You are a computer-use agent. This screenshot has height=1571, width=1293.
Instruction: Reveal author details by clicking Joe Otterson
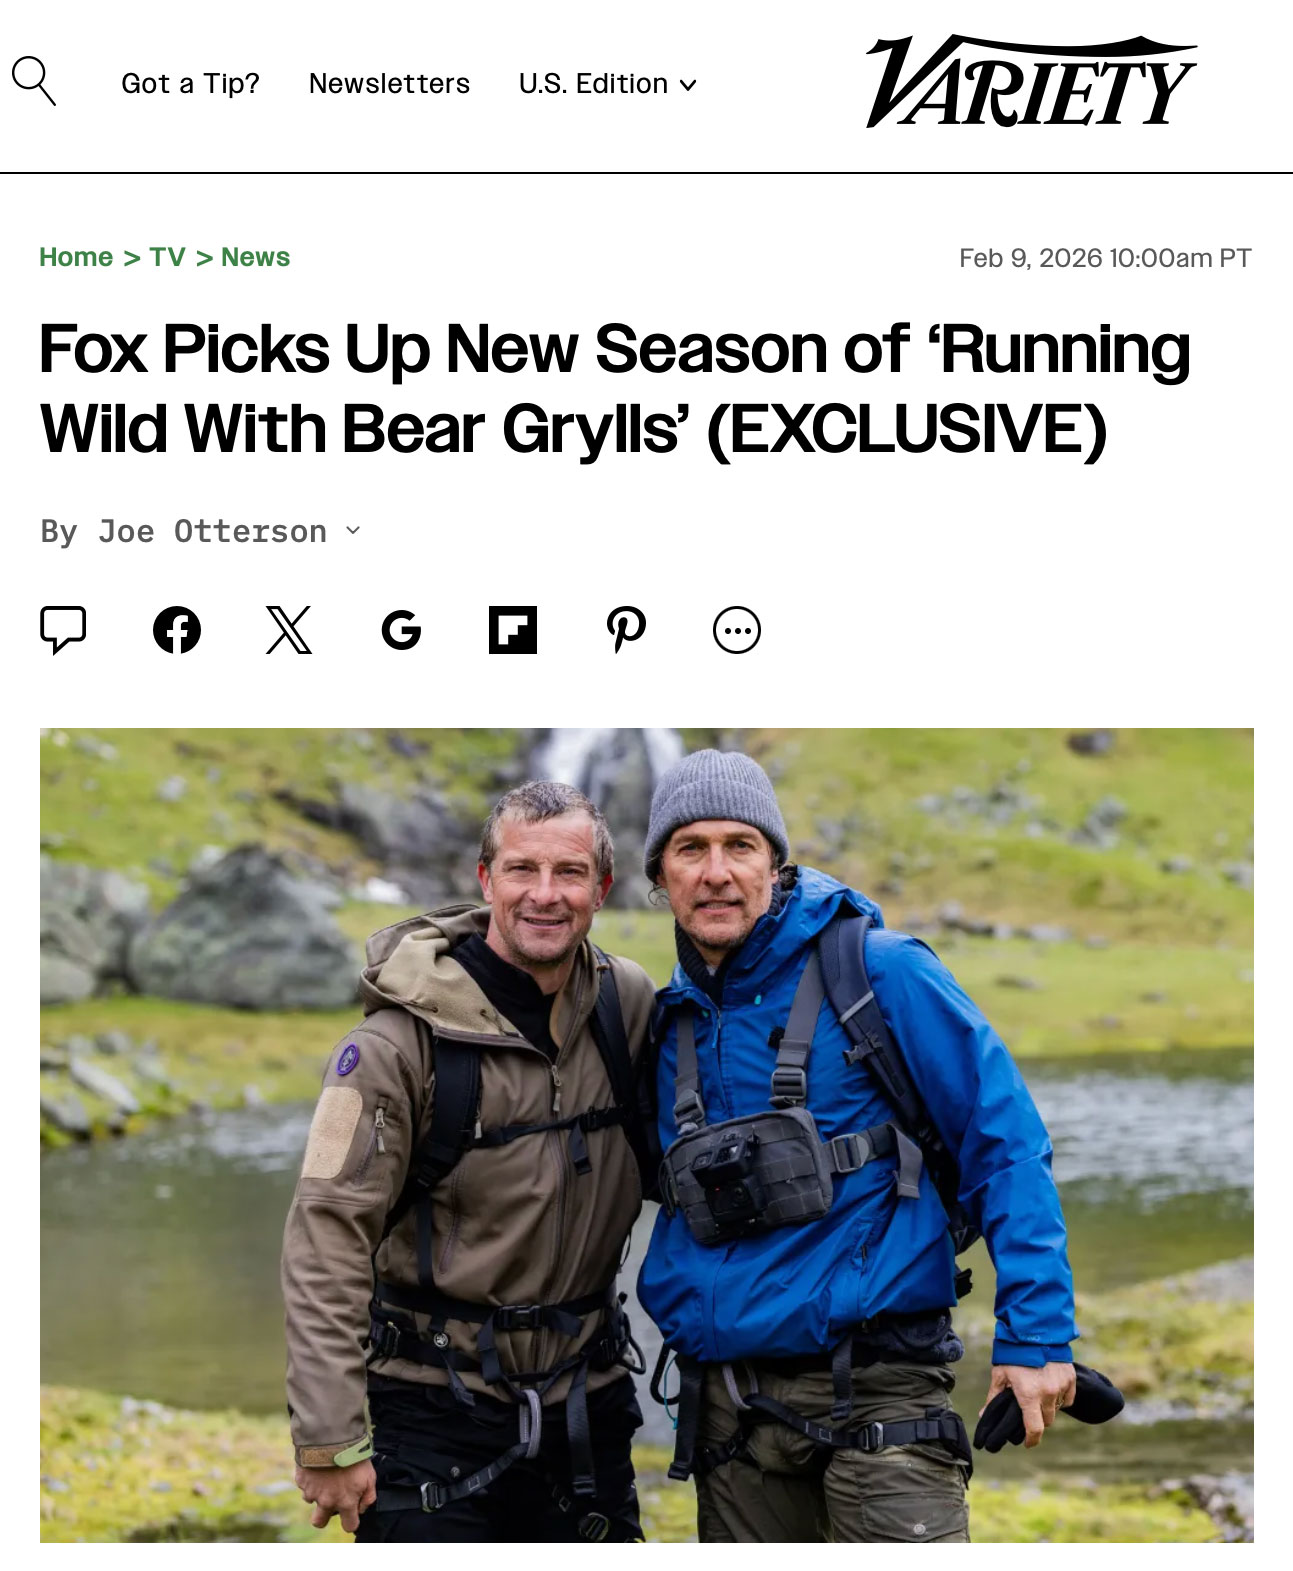210,530
